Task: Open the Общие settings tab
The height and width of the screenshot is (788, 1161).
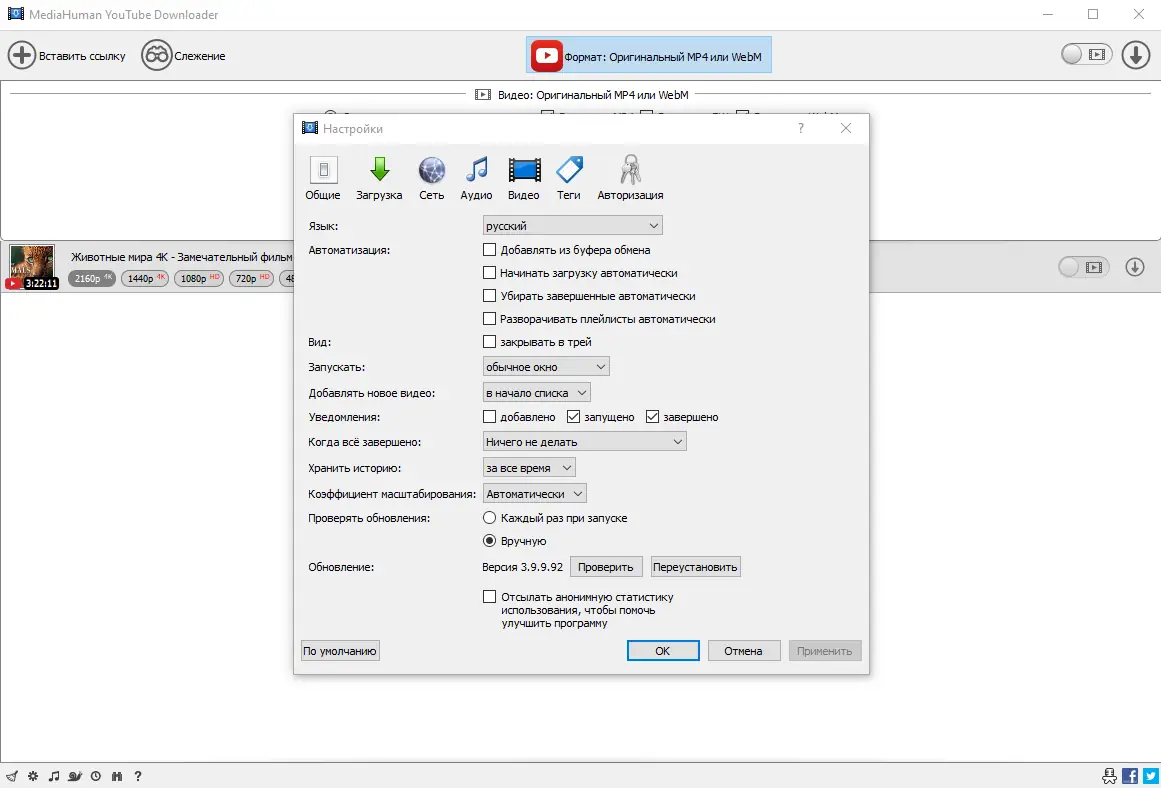Action: [323, 178]
